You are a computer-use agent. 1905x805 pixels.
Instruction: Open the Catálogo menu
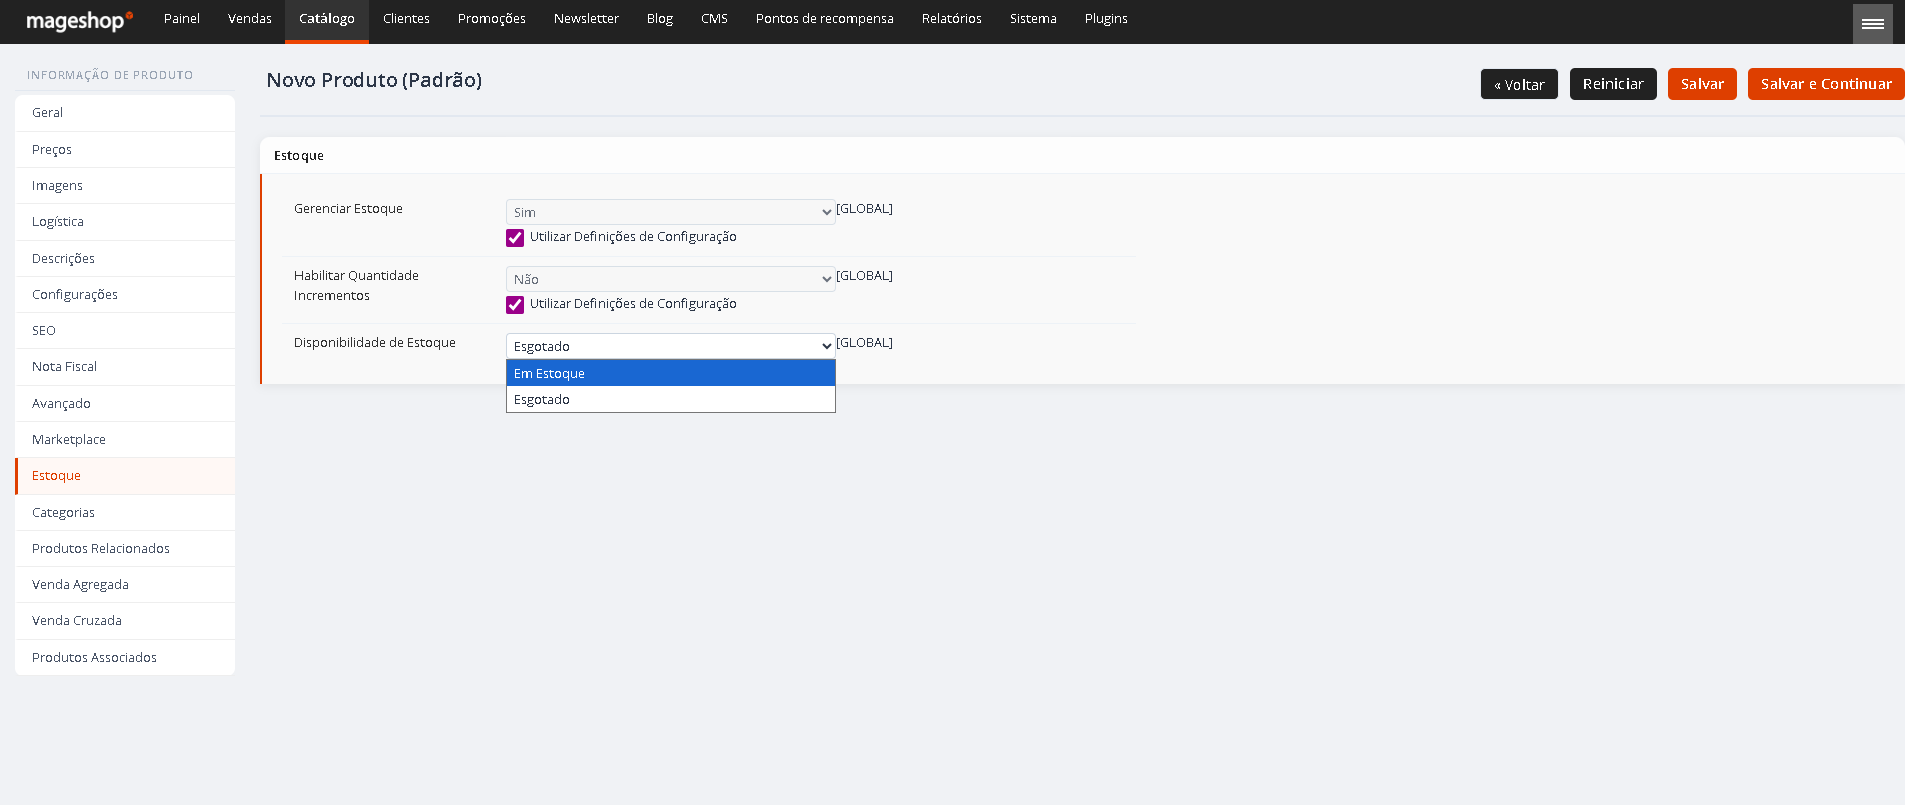pyautogui.click(x=327, y=19)
